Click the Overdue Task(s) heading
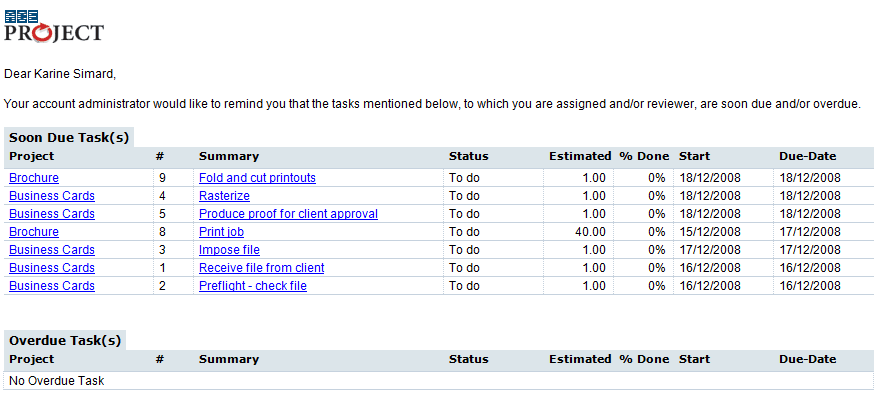882x402 pixels. 65,341
